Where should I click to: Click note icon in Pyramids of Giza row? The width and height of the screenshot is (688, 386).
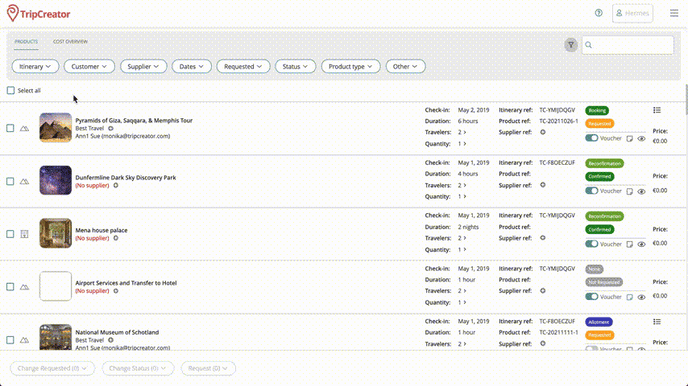coord(629,139)
